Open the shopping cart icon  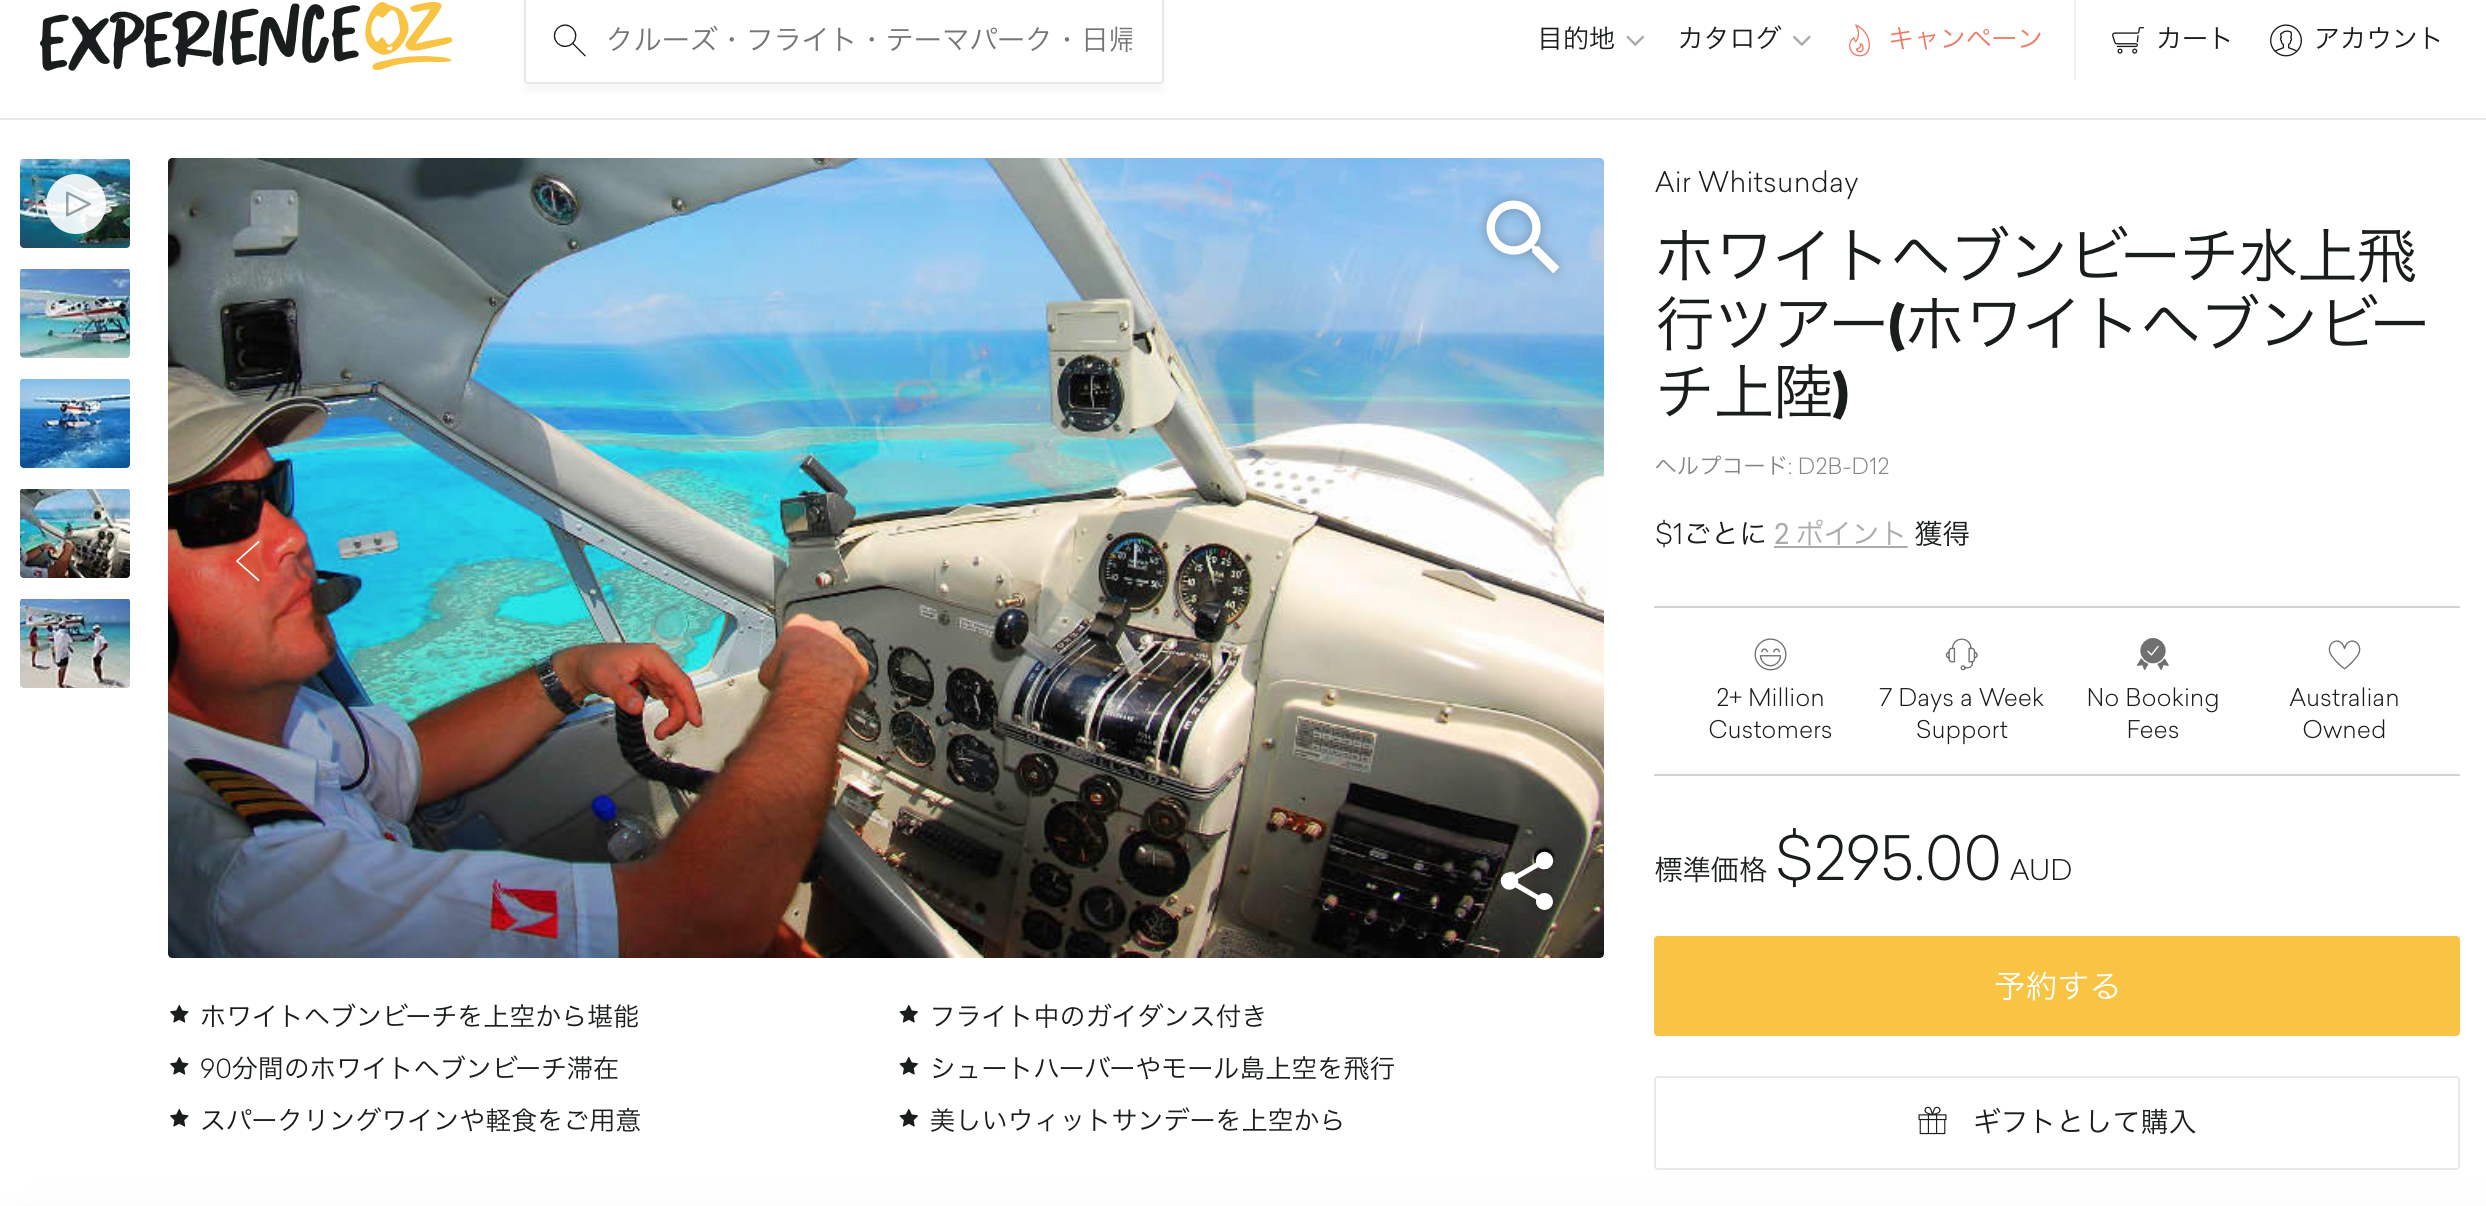pos(2126,40)
